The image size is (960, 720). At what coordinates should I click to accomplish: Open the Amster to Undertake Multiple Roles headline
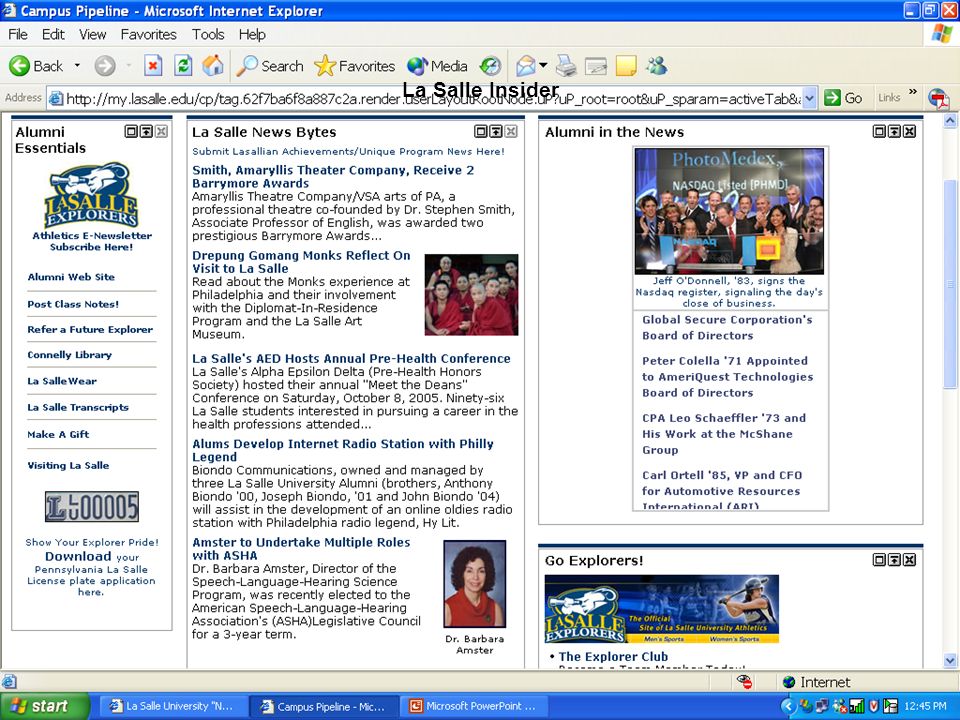click(301, 549)
